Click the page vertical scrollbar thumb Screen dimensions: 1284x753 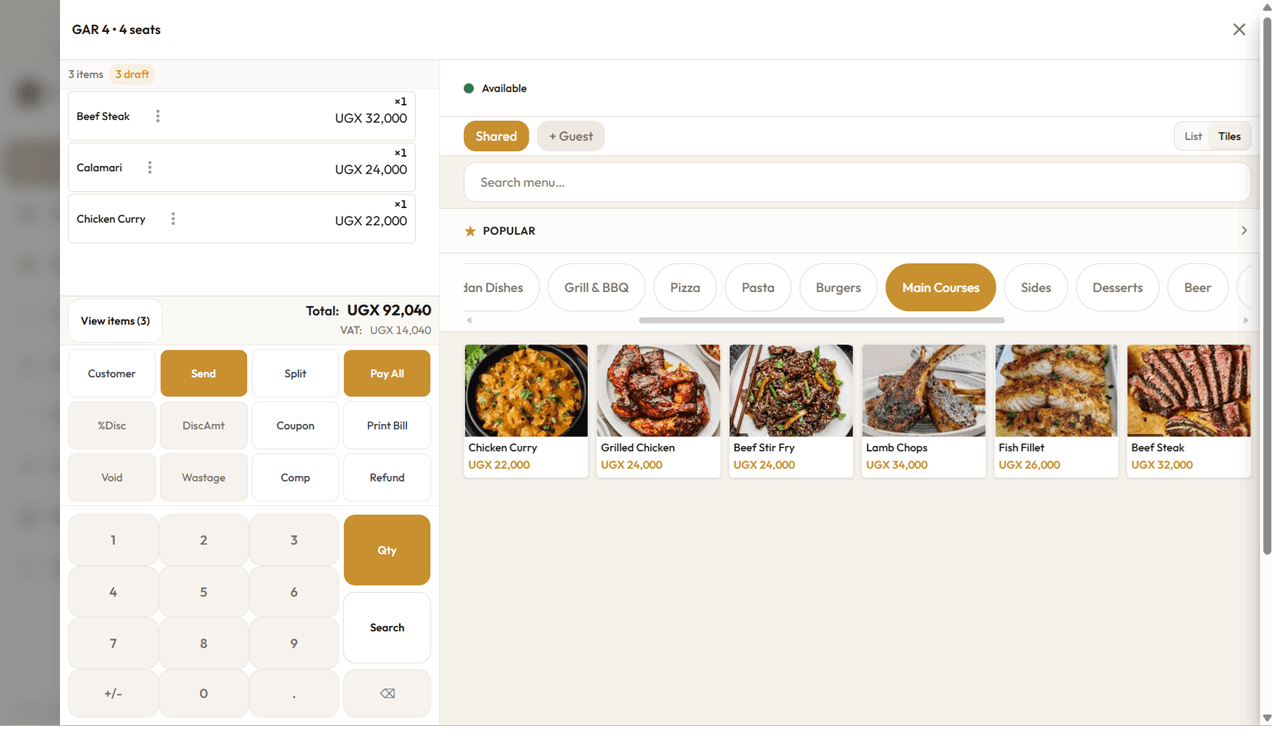(x=1267, y=285)
